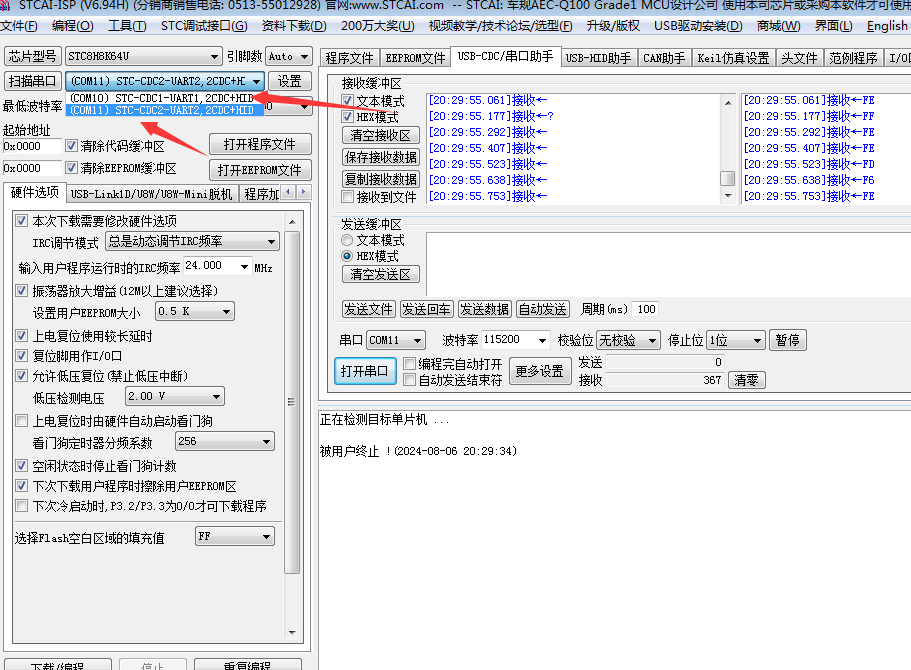Open the 串口 COM11 dropdown

(396, 340)
